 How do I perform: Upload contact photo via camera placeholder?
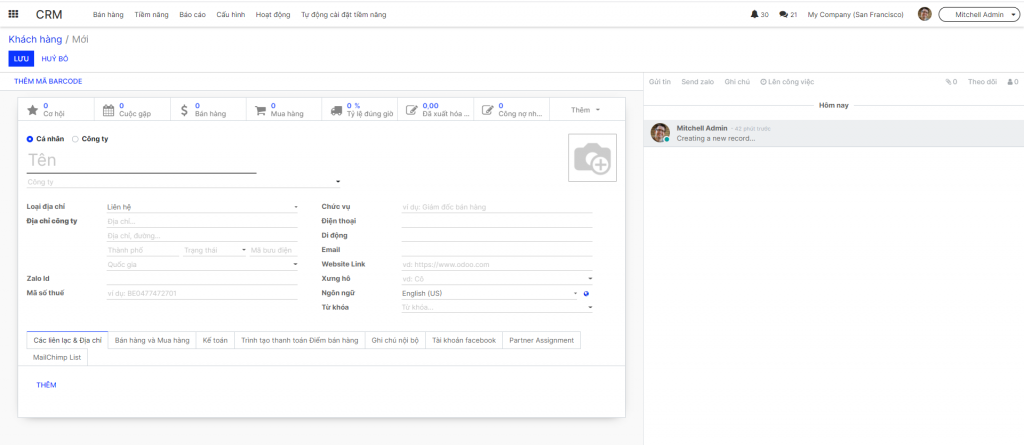[592, 157]
